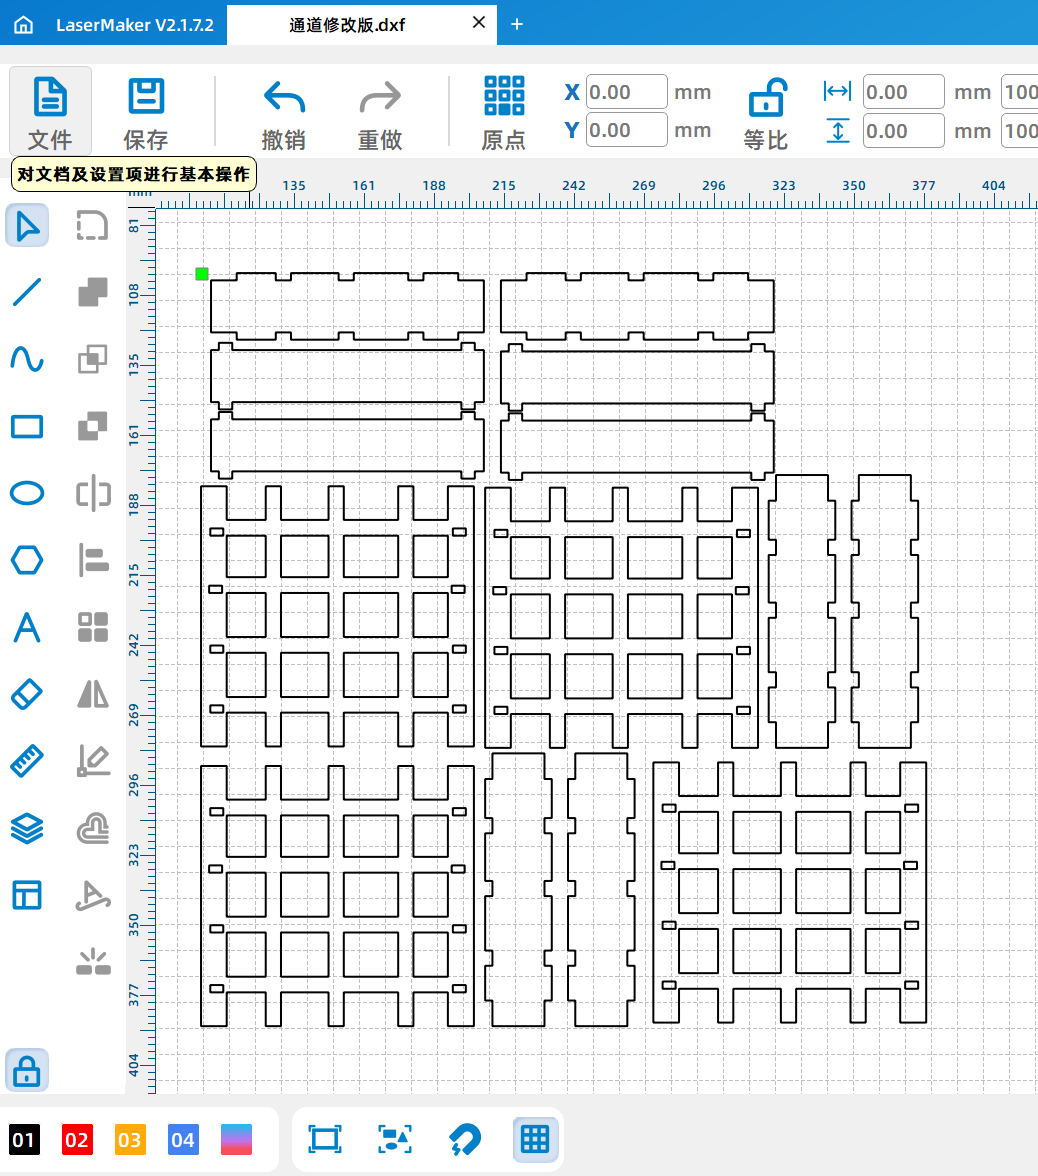The width and height of the screenshot is (1038, 1176).
Task: Toggle the canvas grid display button
Action: (x=535, y=1139)
